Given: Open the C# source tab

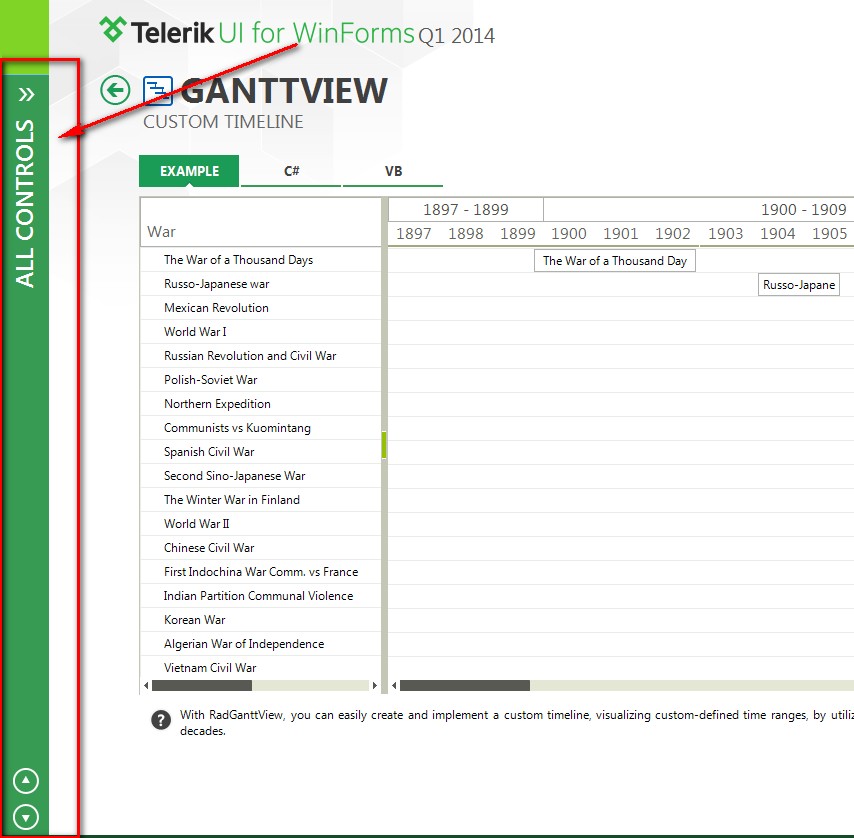Looking at the screenshot, I should tap(291, 171).
